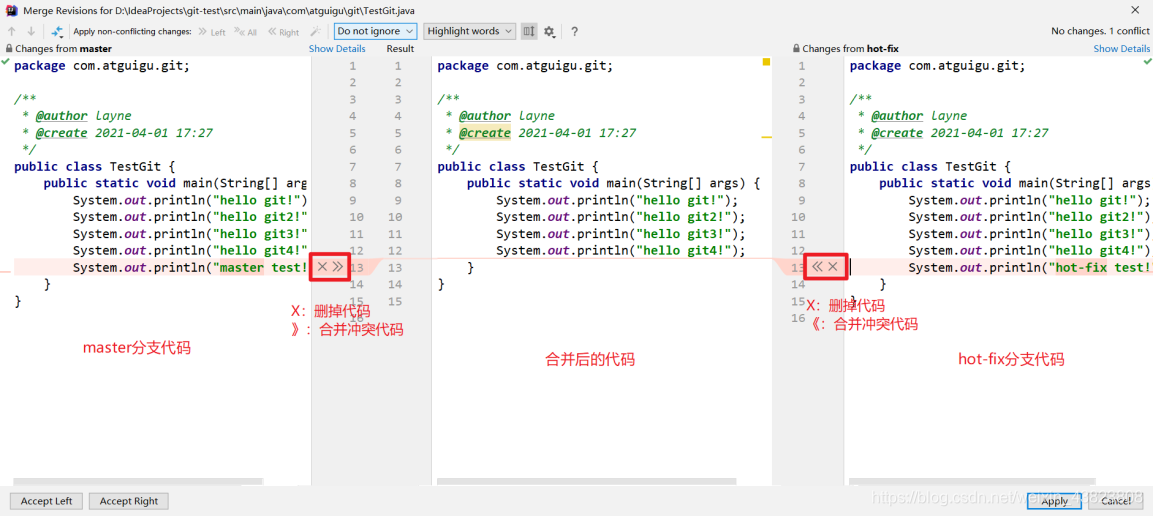
Task: Apply All non-conflicting changes
Action: tap(246, 32)
